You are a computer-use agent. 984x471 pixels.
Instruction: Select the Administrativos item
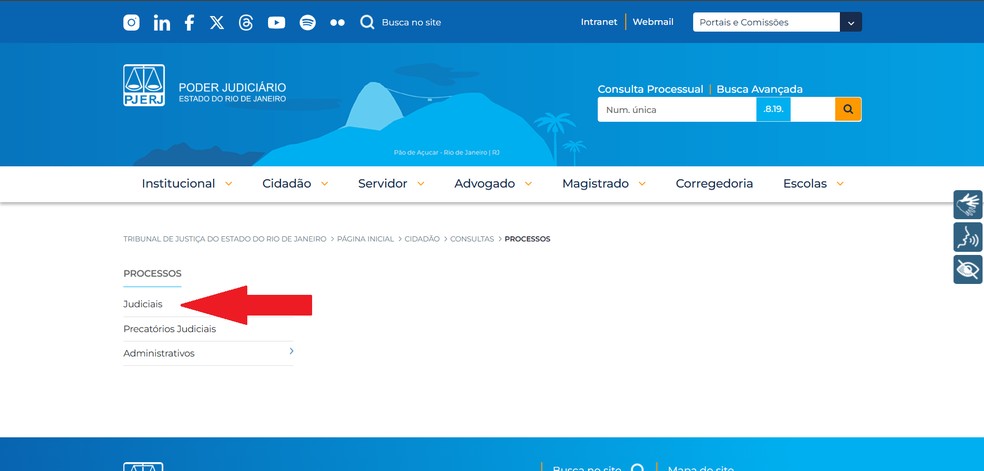[159, 353]
